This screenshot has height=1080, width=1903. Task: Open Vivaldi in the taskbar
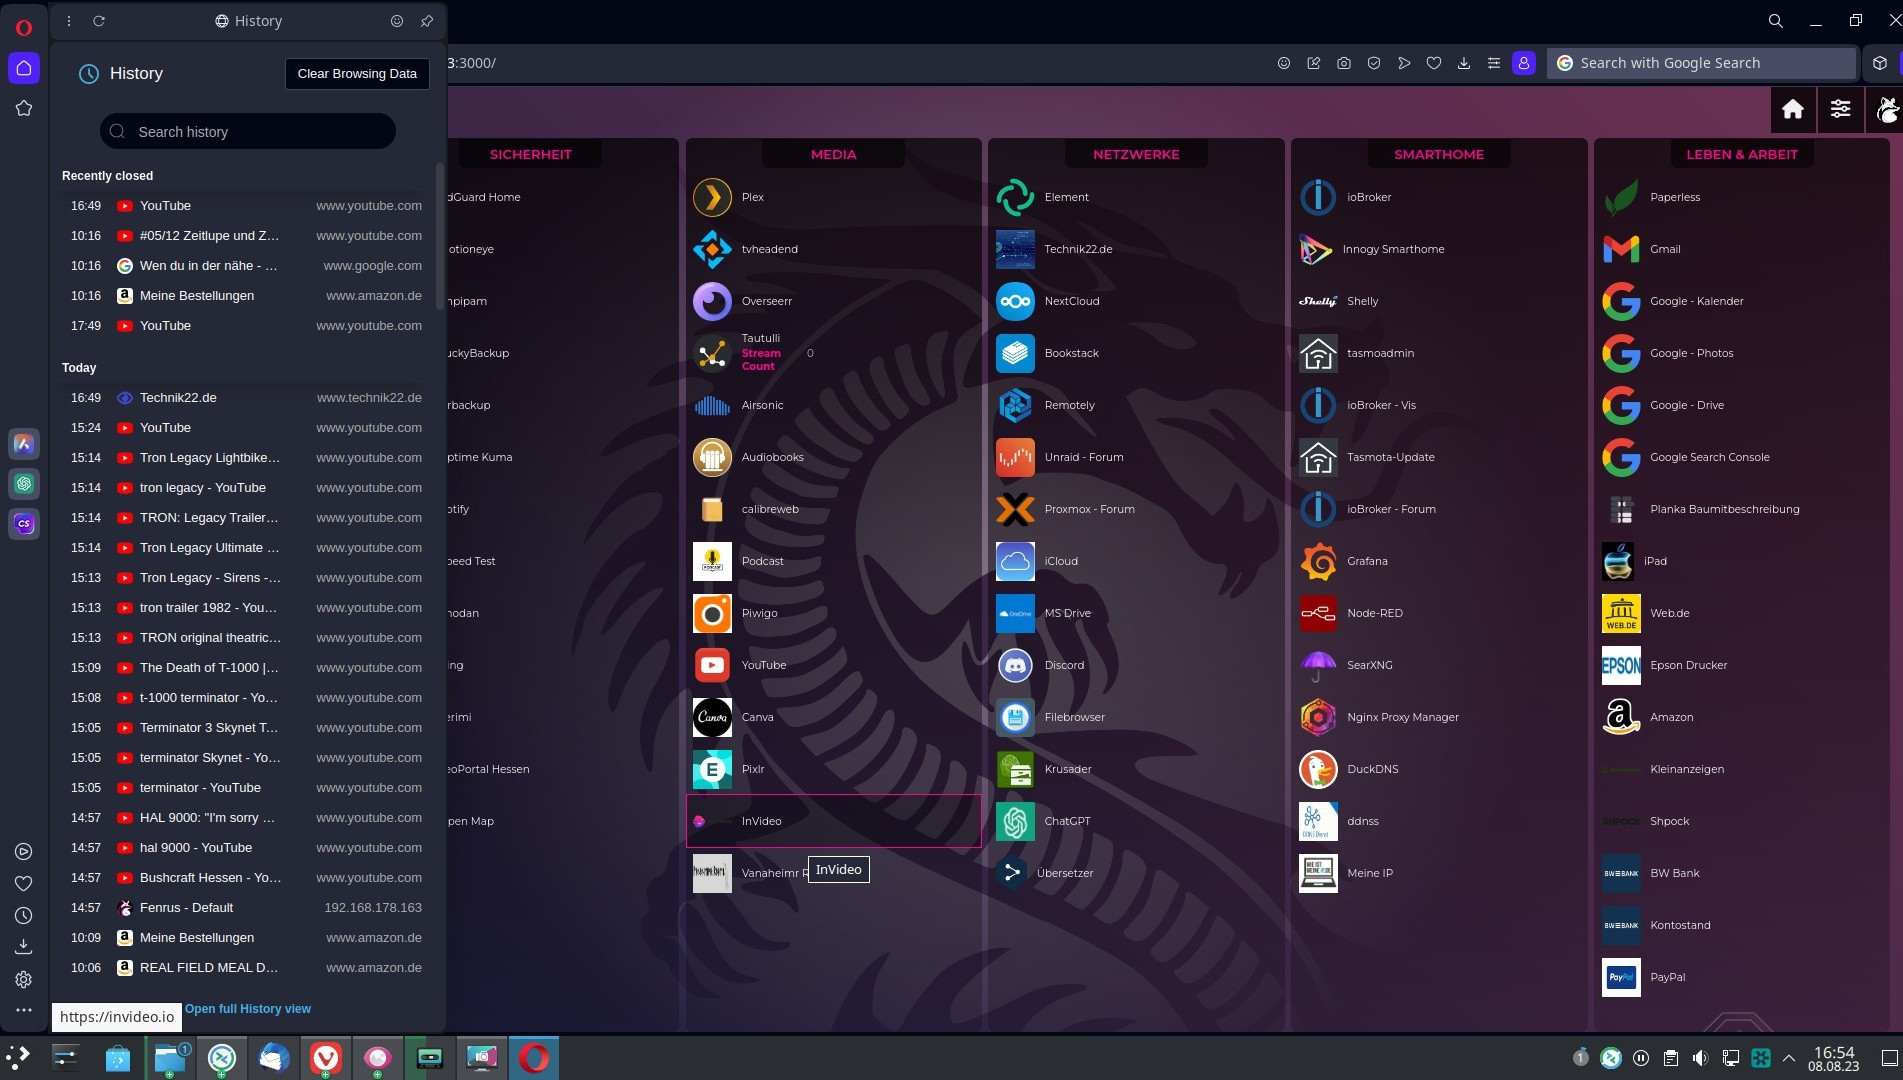[x=325, y=1058]
